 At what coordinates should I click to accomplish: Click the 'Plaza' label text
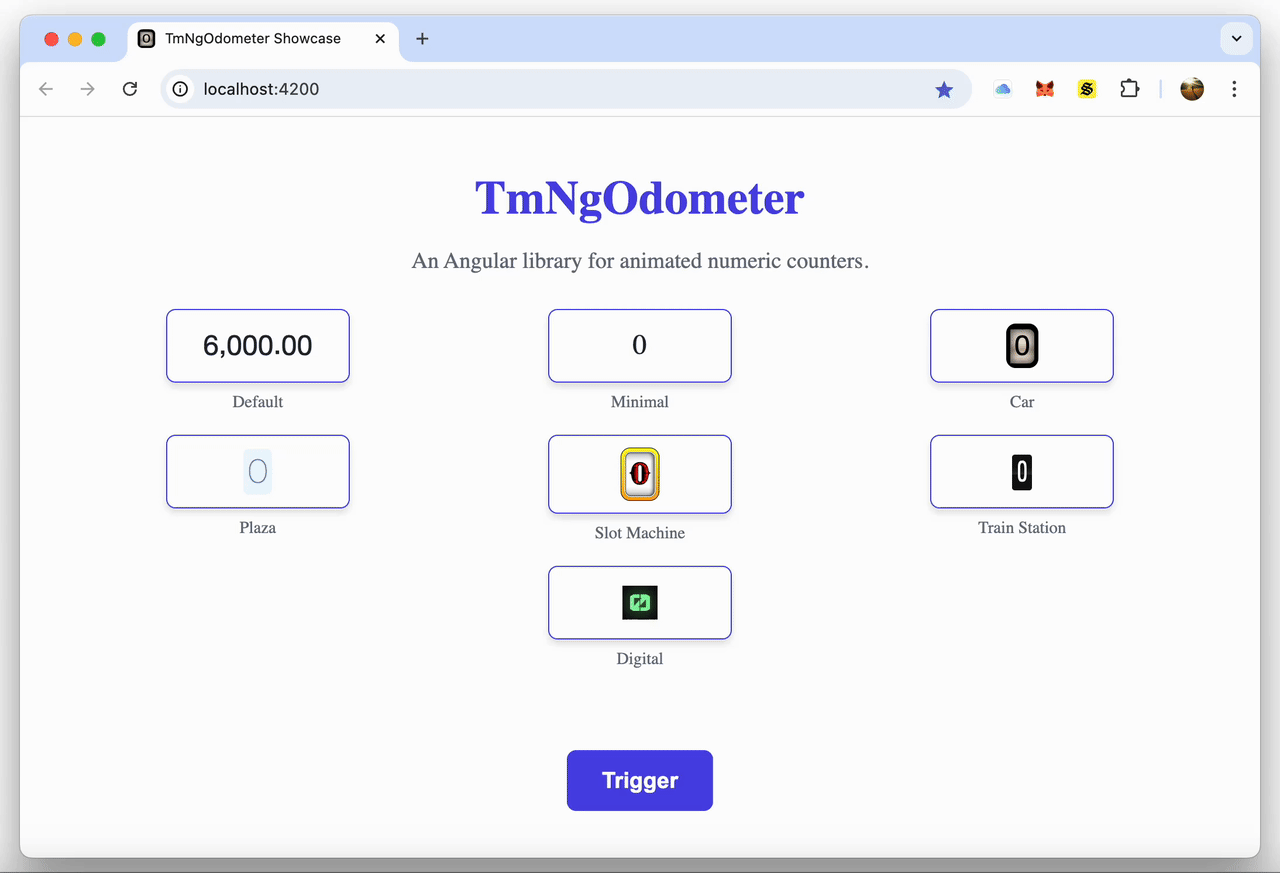[258, 528]
